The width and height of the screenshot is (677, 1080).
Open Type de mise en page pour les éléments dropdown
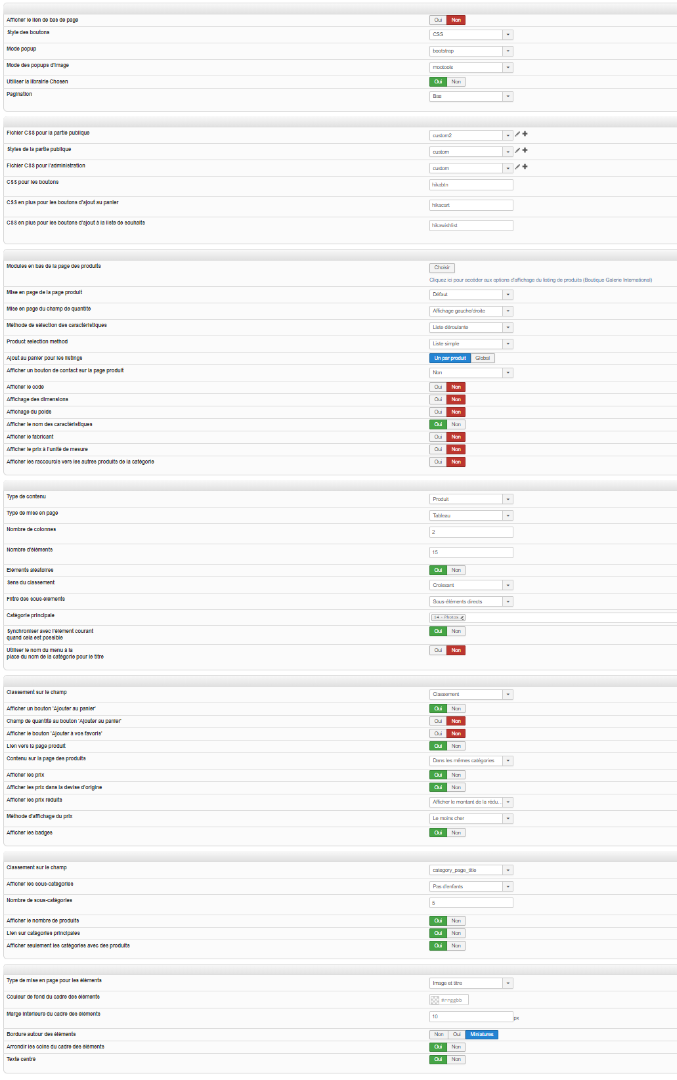click(471, 984)
